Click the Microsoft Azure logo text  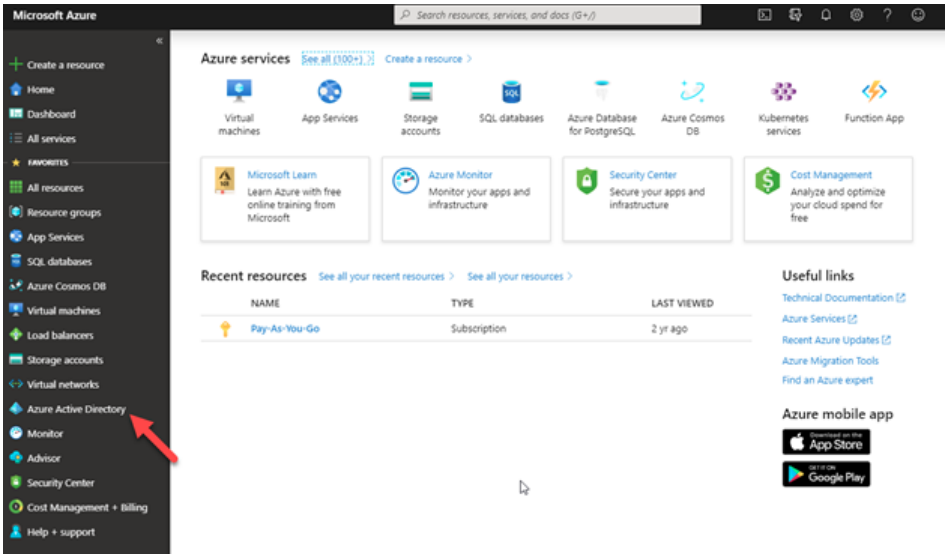pos(55,15)
